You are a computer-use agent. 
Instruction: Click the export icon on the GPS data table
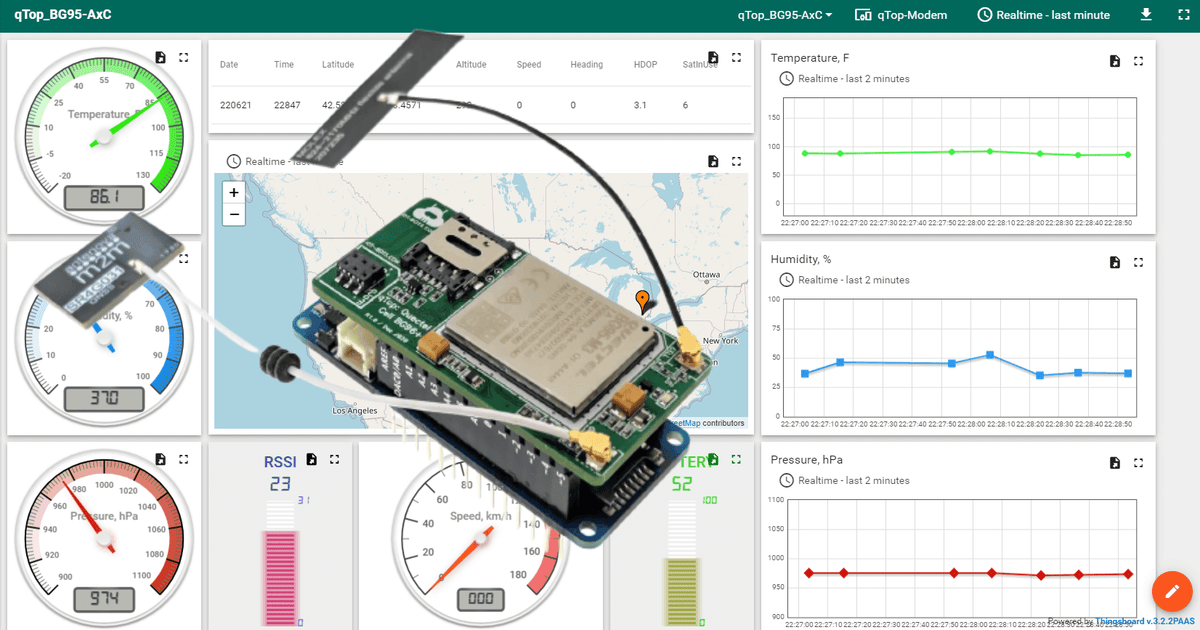[x=713, y=57]
